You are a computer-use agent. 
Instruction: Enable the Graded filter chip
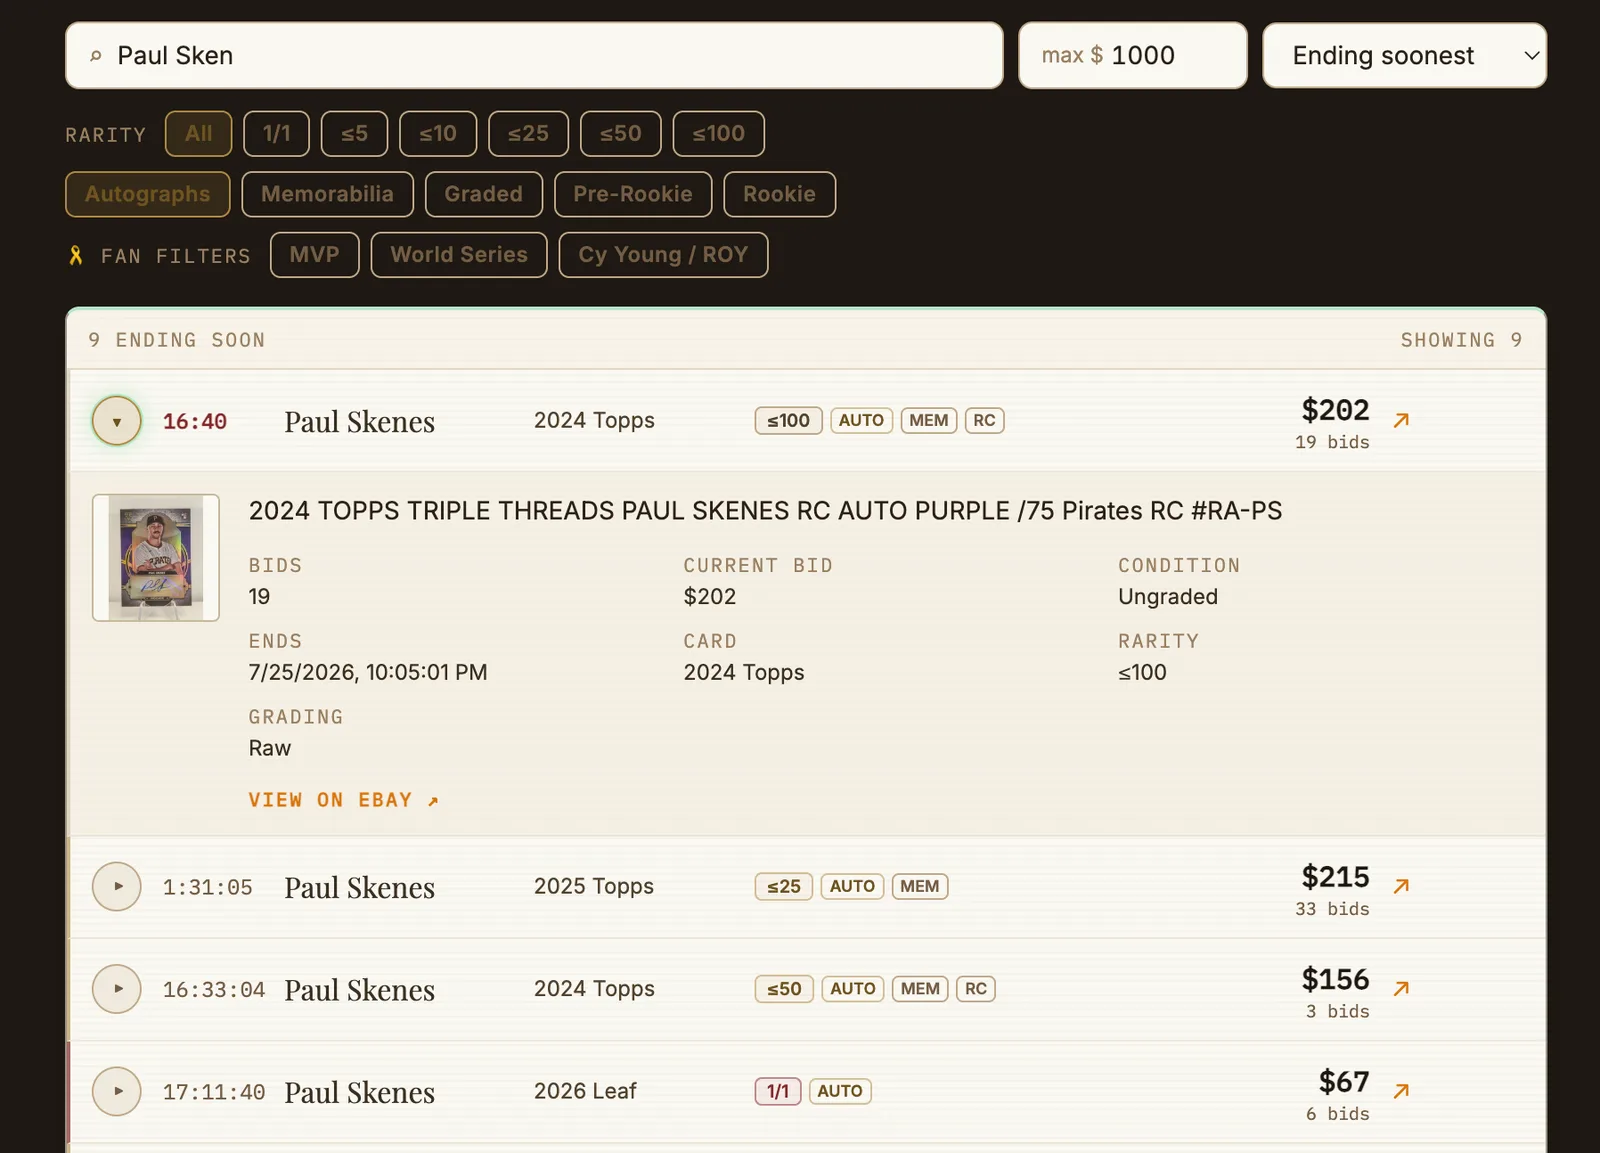484,194
